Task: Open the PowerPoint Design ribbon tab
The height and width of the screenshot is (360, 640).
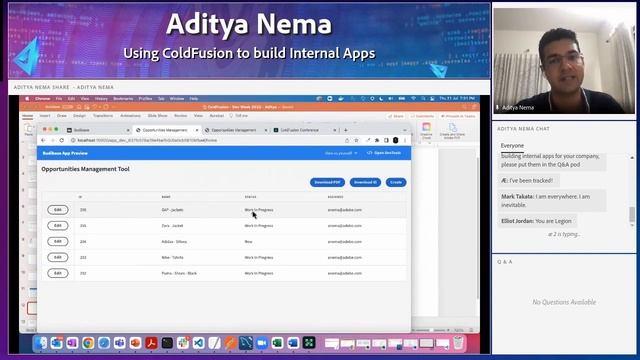Action: (x=80, y=116)
